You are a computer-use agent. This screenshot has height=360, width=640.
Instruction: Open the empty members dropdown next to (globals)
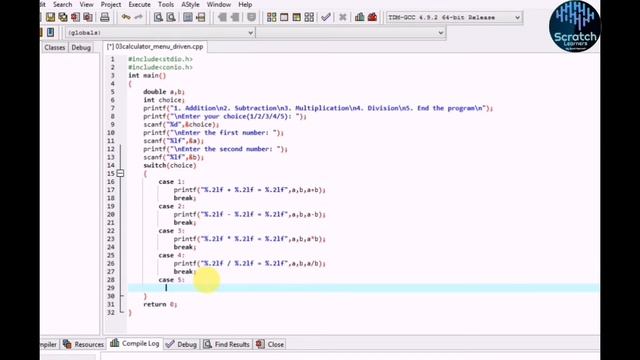[351, 33]
